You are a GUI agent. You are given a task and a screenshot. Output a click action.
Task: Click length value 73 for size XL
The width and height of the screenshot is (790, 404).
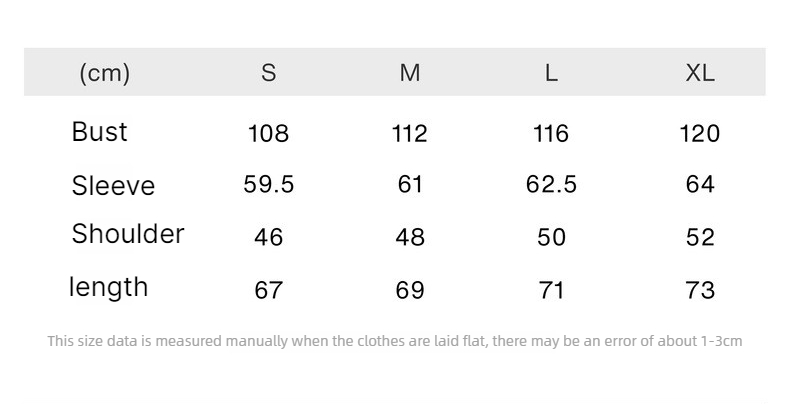[x=700, y=290]
